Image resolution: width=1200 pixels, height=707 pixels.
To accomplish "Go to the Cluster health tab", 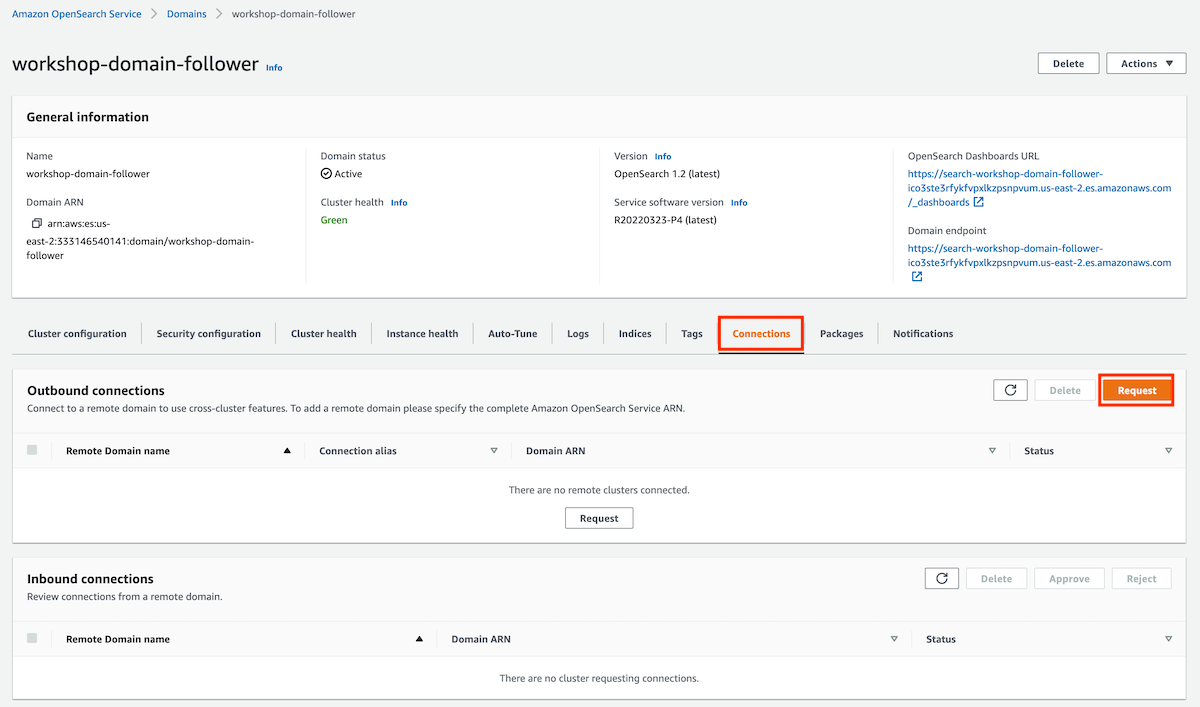I will (323, 334).
